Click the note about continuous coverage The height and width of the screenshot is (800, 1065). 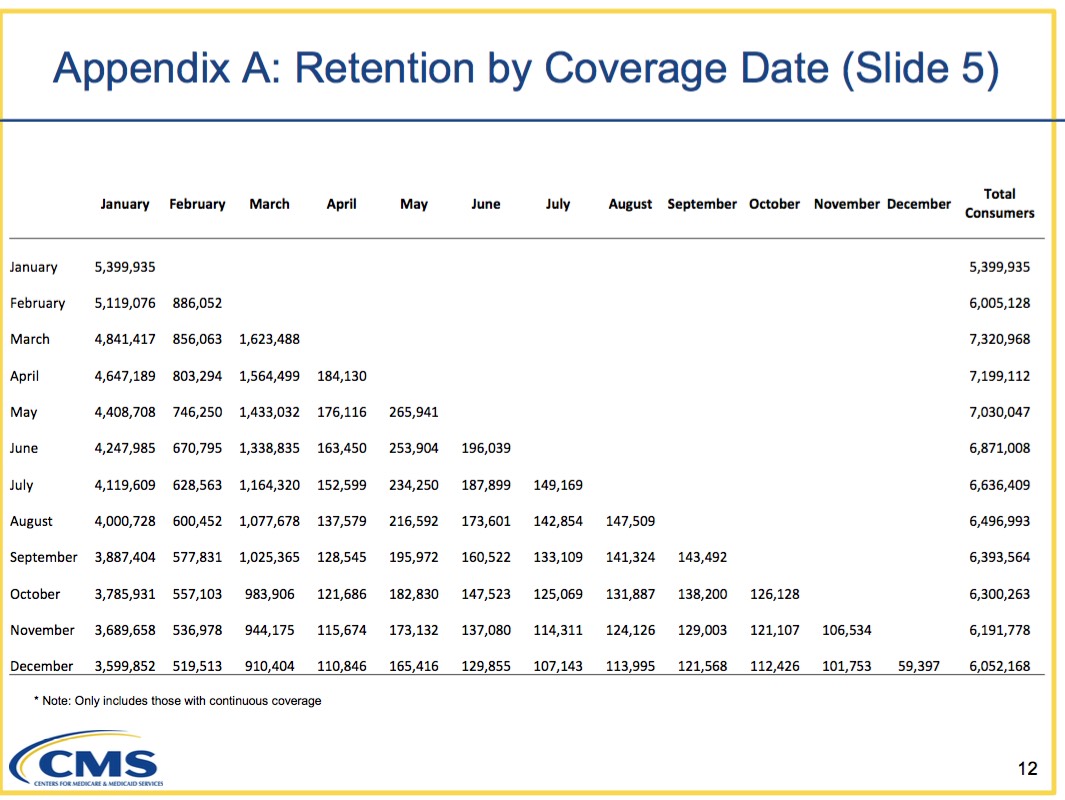(177, 701)
